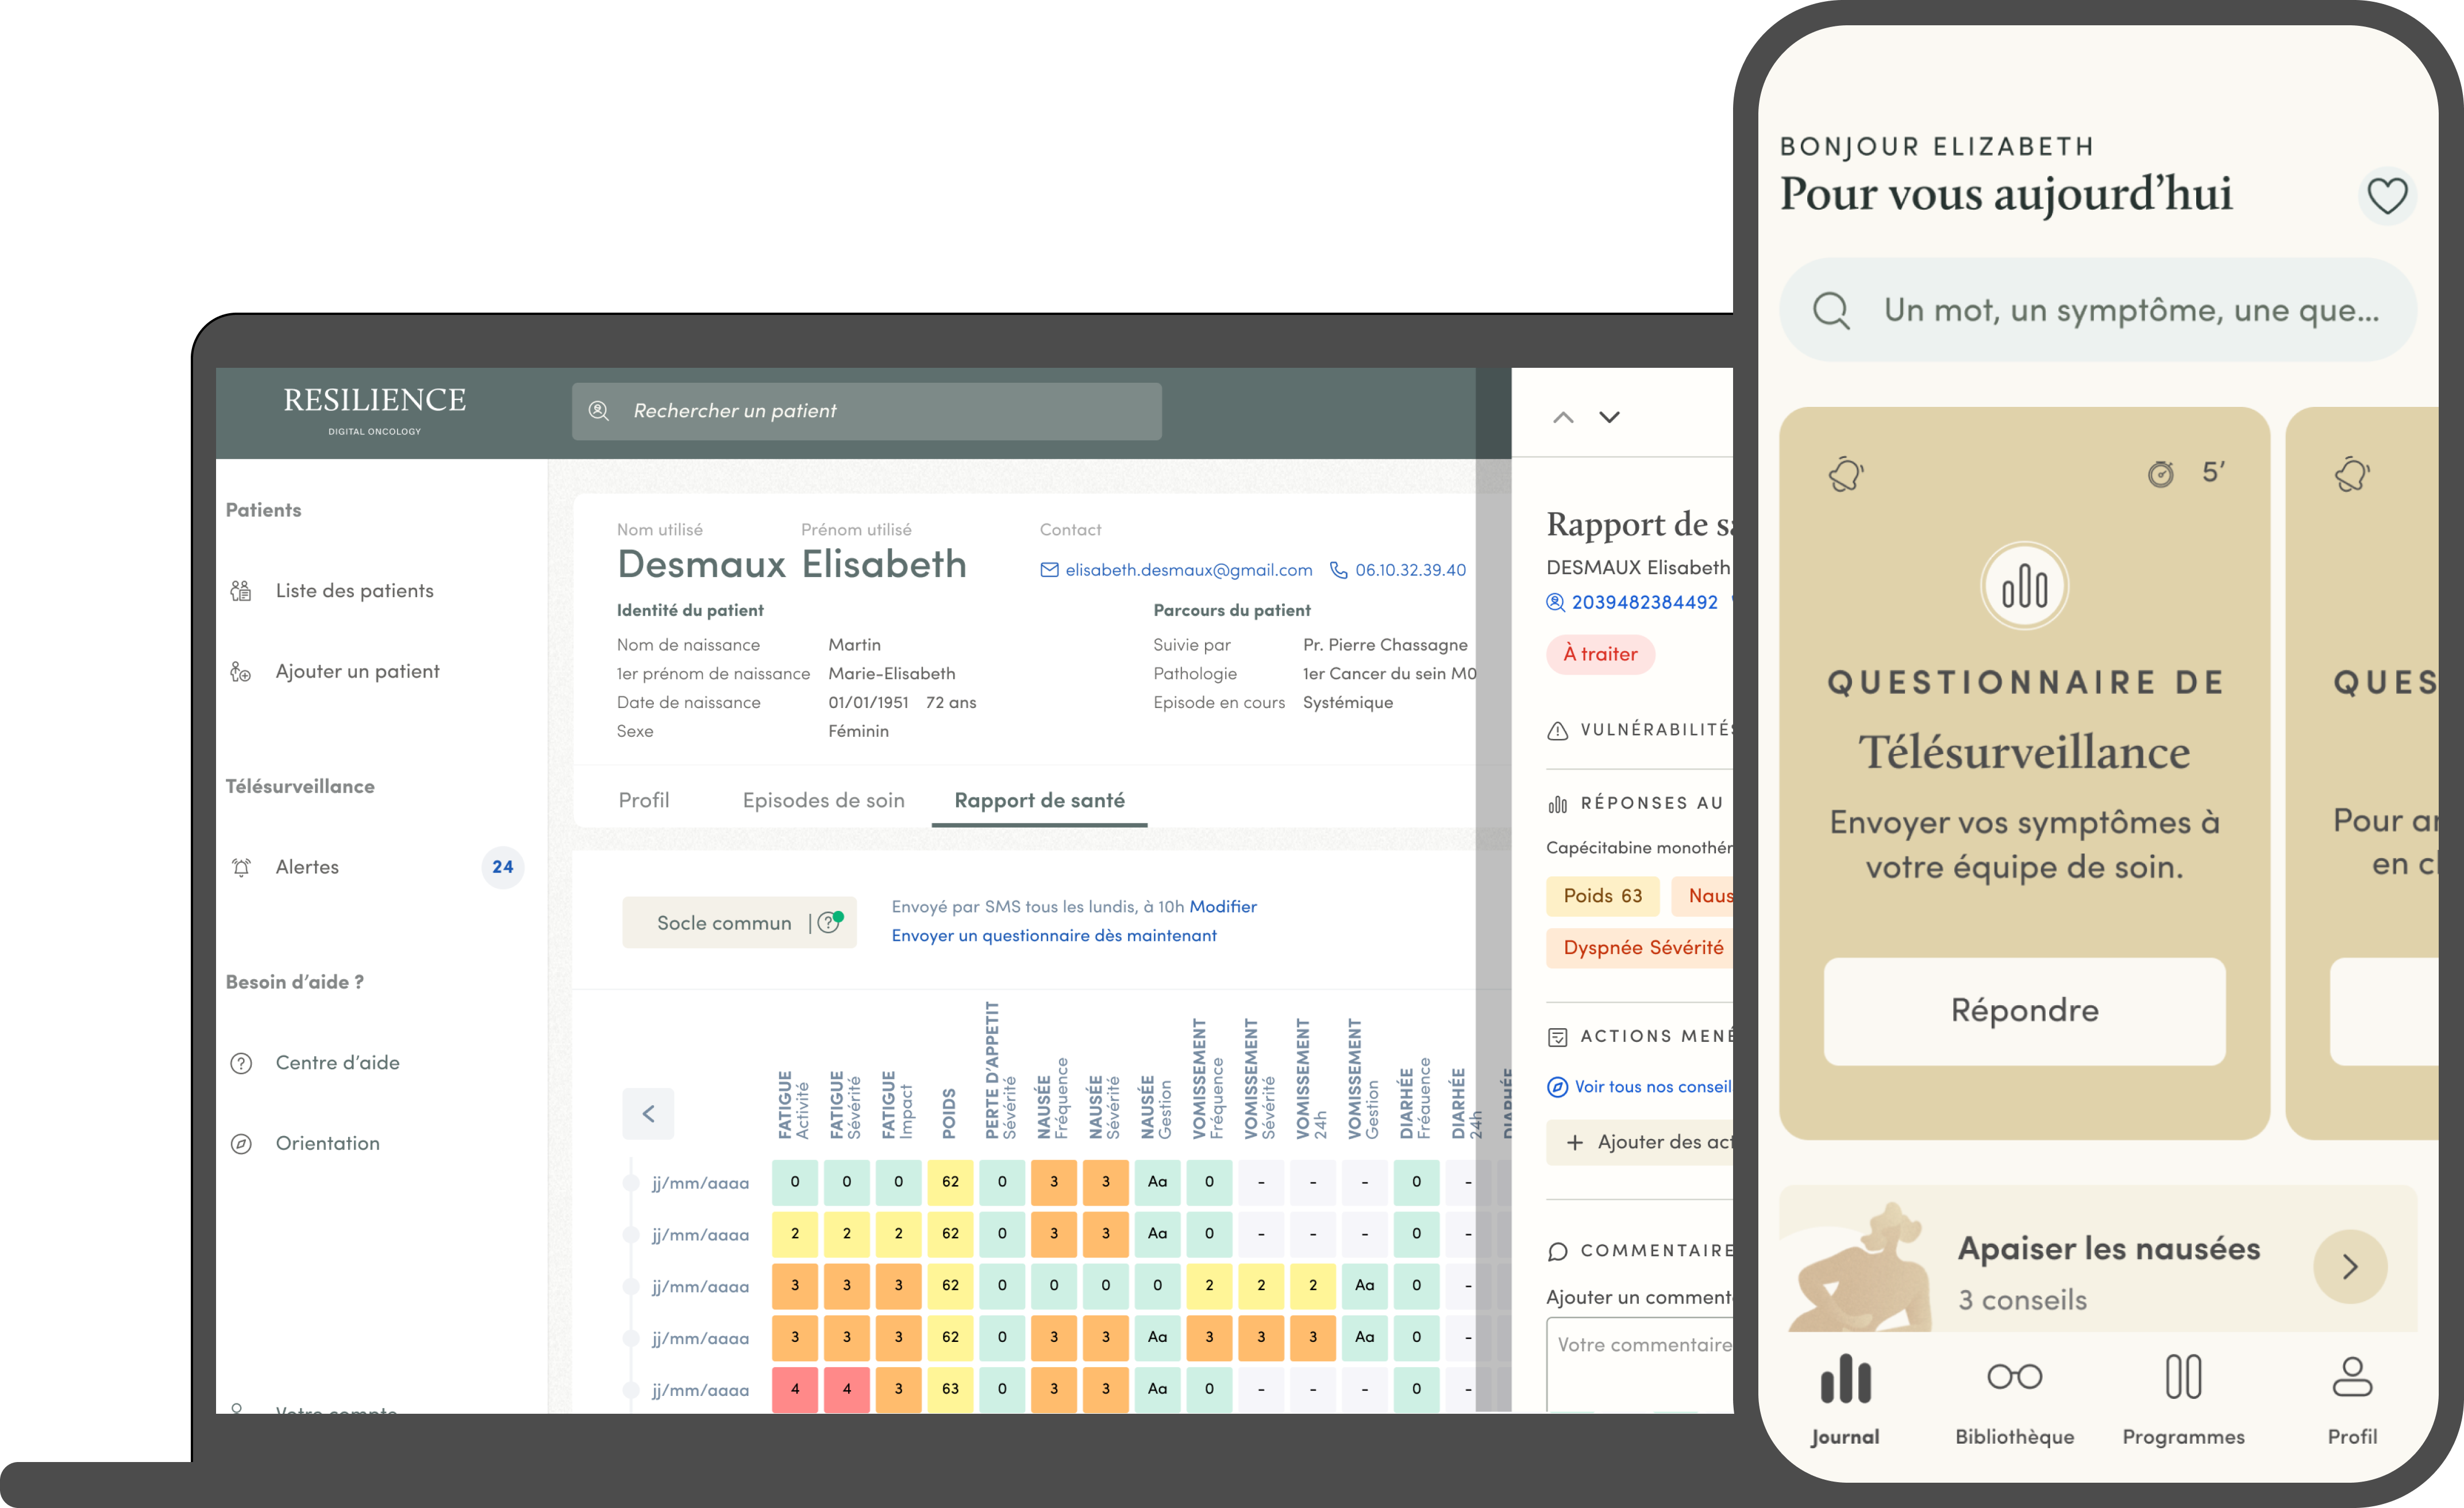Click the help icon on Socle commun
Screen dimensions: 2464x1508
point(828,923)
